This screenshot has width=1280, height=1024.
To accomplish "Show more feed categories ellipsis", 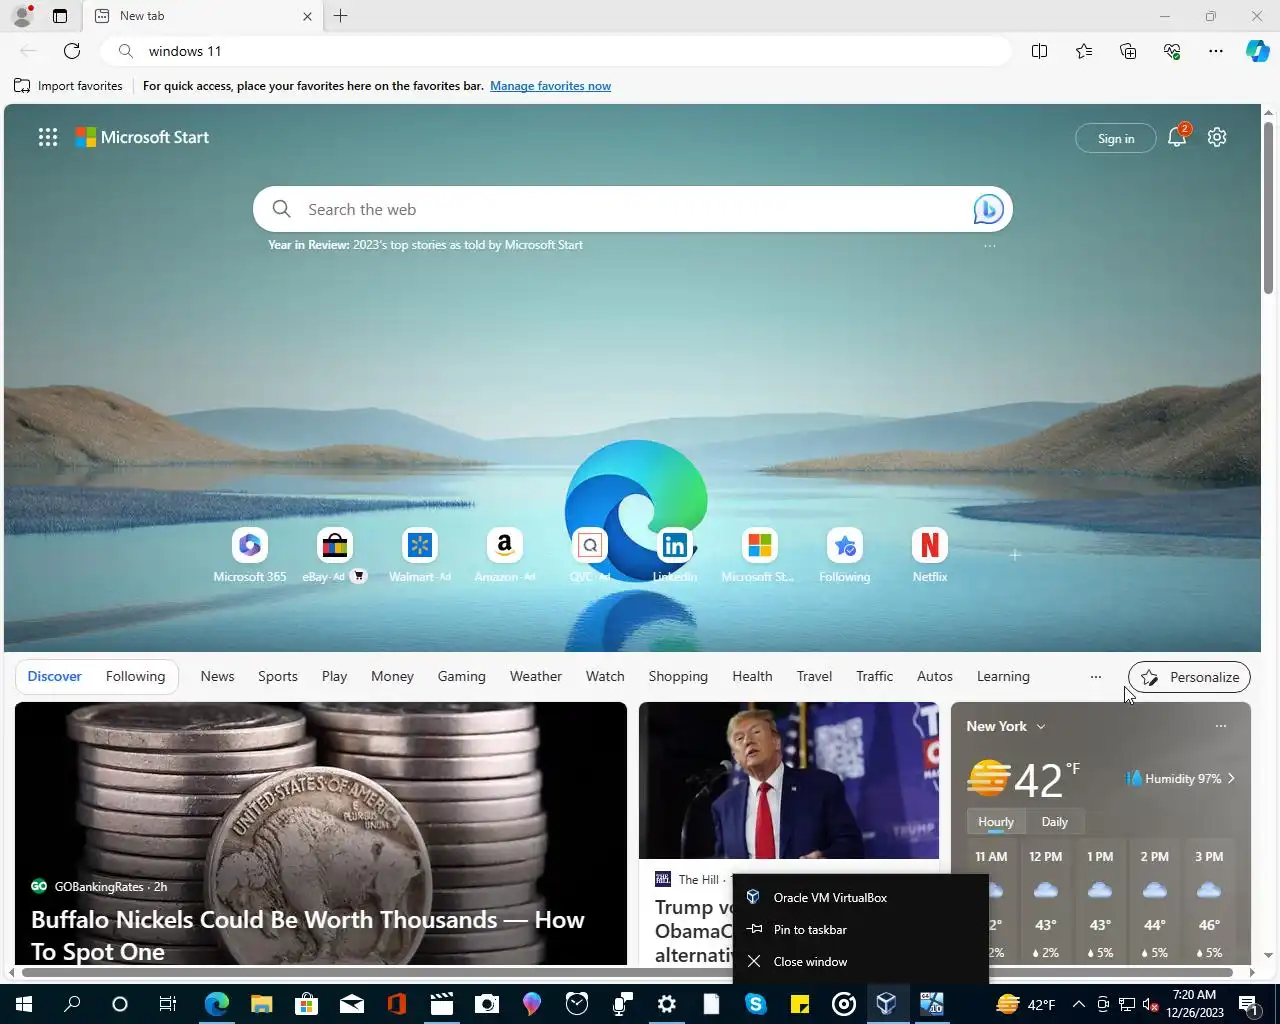I will click(x=1095, y=677).
